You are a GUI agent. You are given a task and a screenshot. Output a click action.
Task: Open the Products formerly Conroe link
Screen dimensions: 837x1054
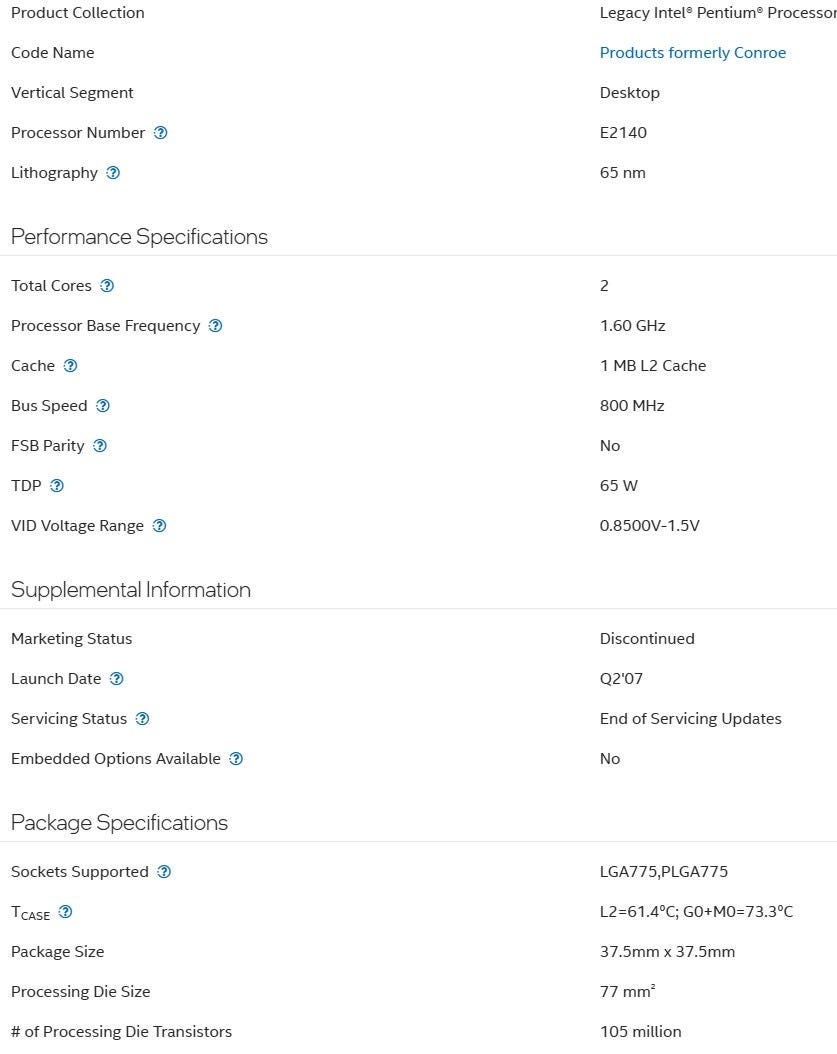(693, 53)
